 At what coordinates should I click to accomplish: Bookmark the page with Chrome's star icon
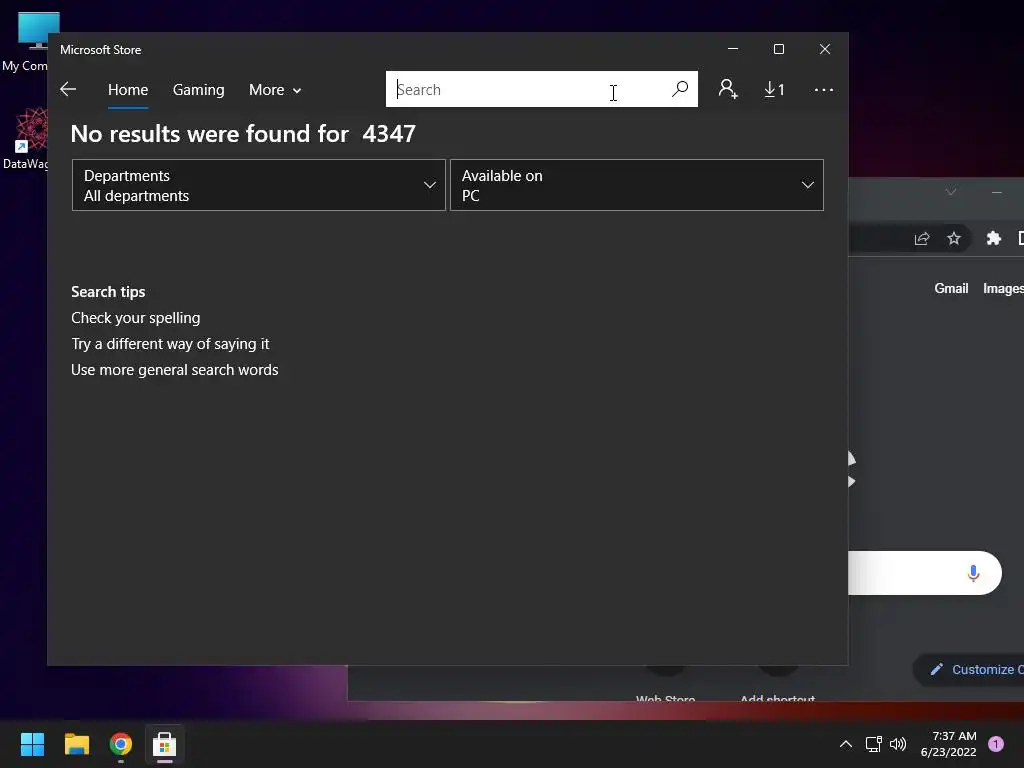click(954, 238)
